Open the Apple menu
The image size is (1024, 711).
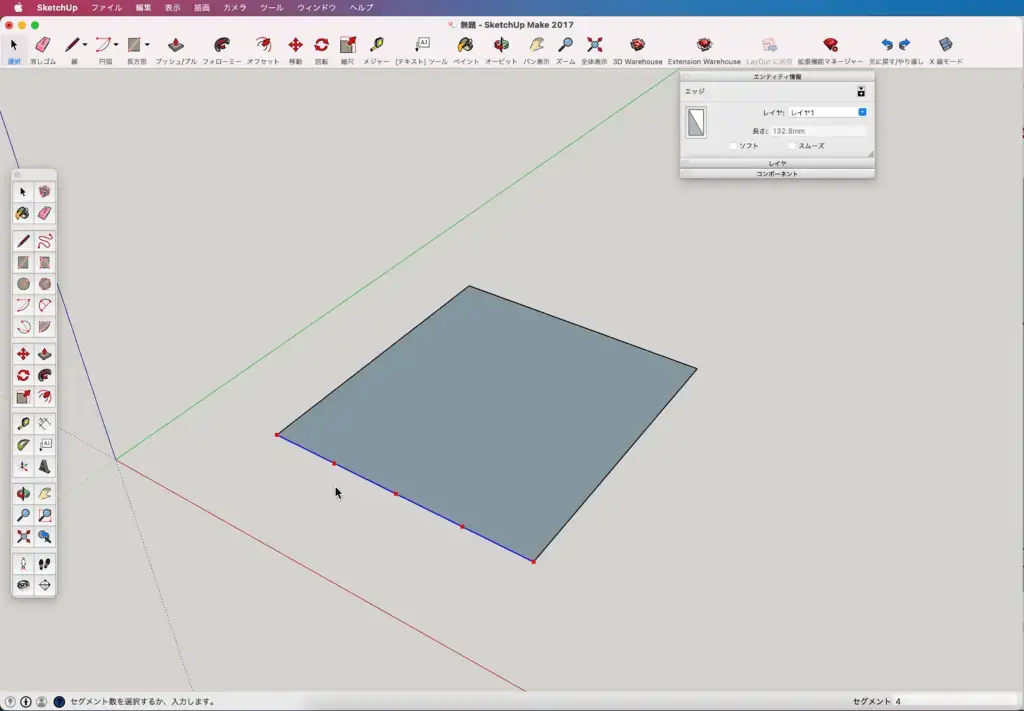(x=18, y=8)
